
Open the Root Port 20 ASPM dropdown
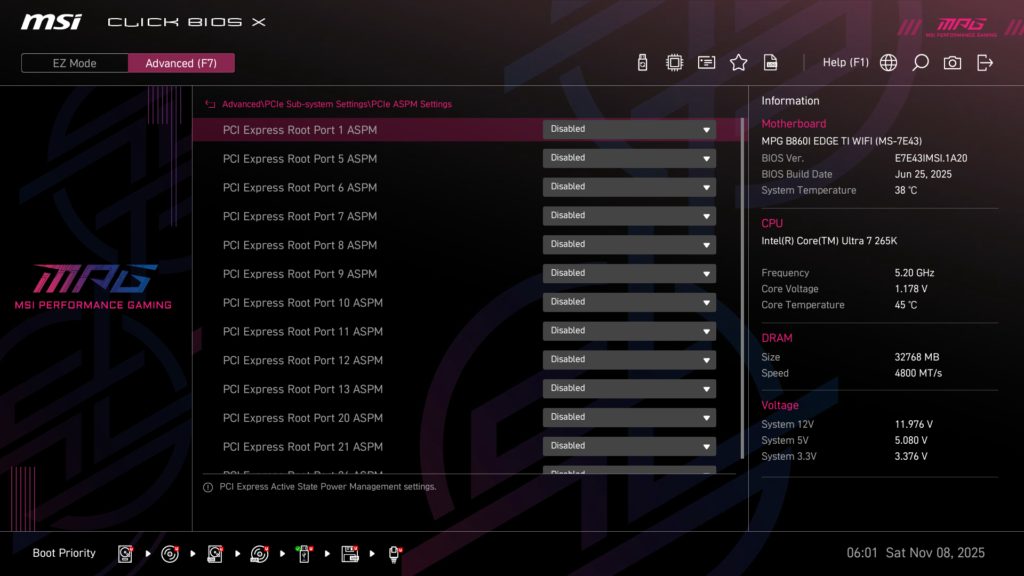(x=629, y=417)
